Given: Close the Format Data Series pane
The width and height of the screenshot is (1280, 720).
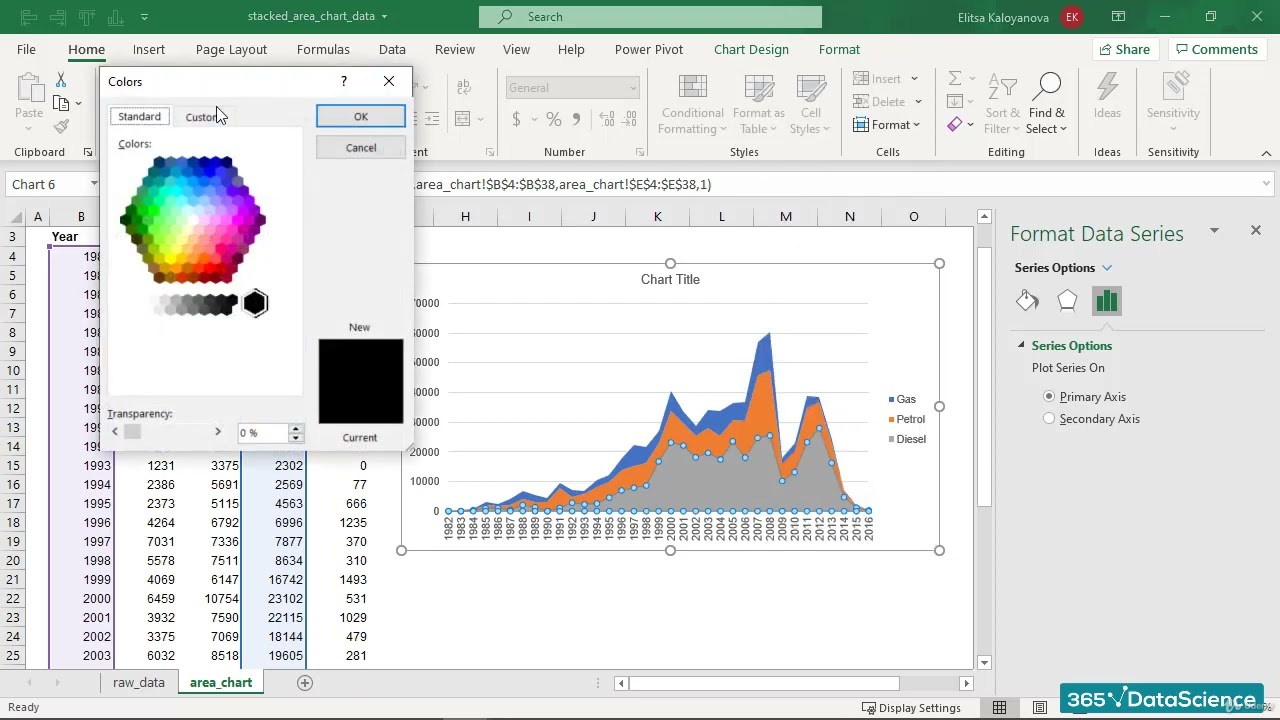Looking at the screenshot, I should point(1256,231).
